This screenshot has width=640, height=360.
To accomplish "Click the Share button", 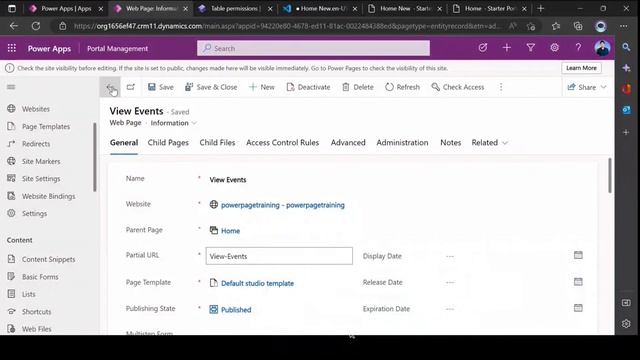I will (x=582, y=87).
